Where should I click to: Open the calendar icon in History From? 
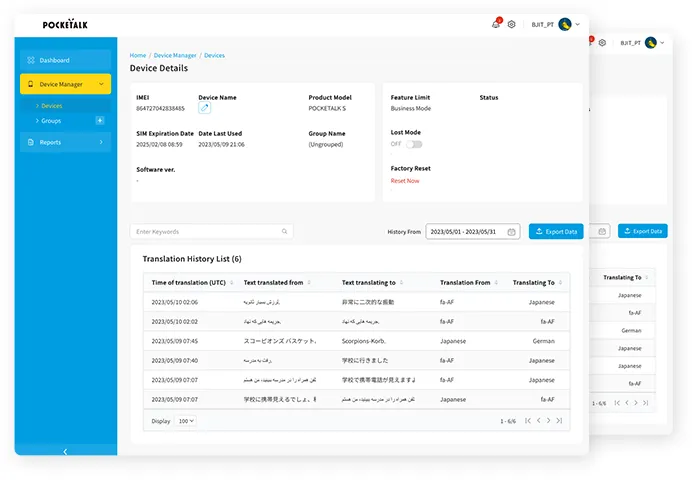click(x=511, y=231)
